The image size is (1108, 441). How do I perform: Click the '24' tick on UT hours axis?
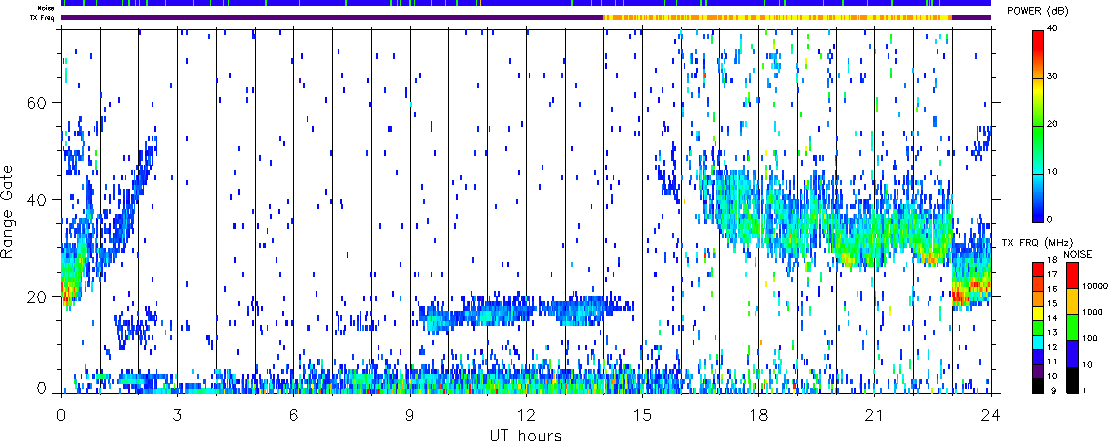coord(990,414)
